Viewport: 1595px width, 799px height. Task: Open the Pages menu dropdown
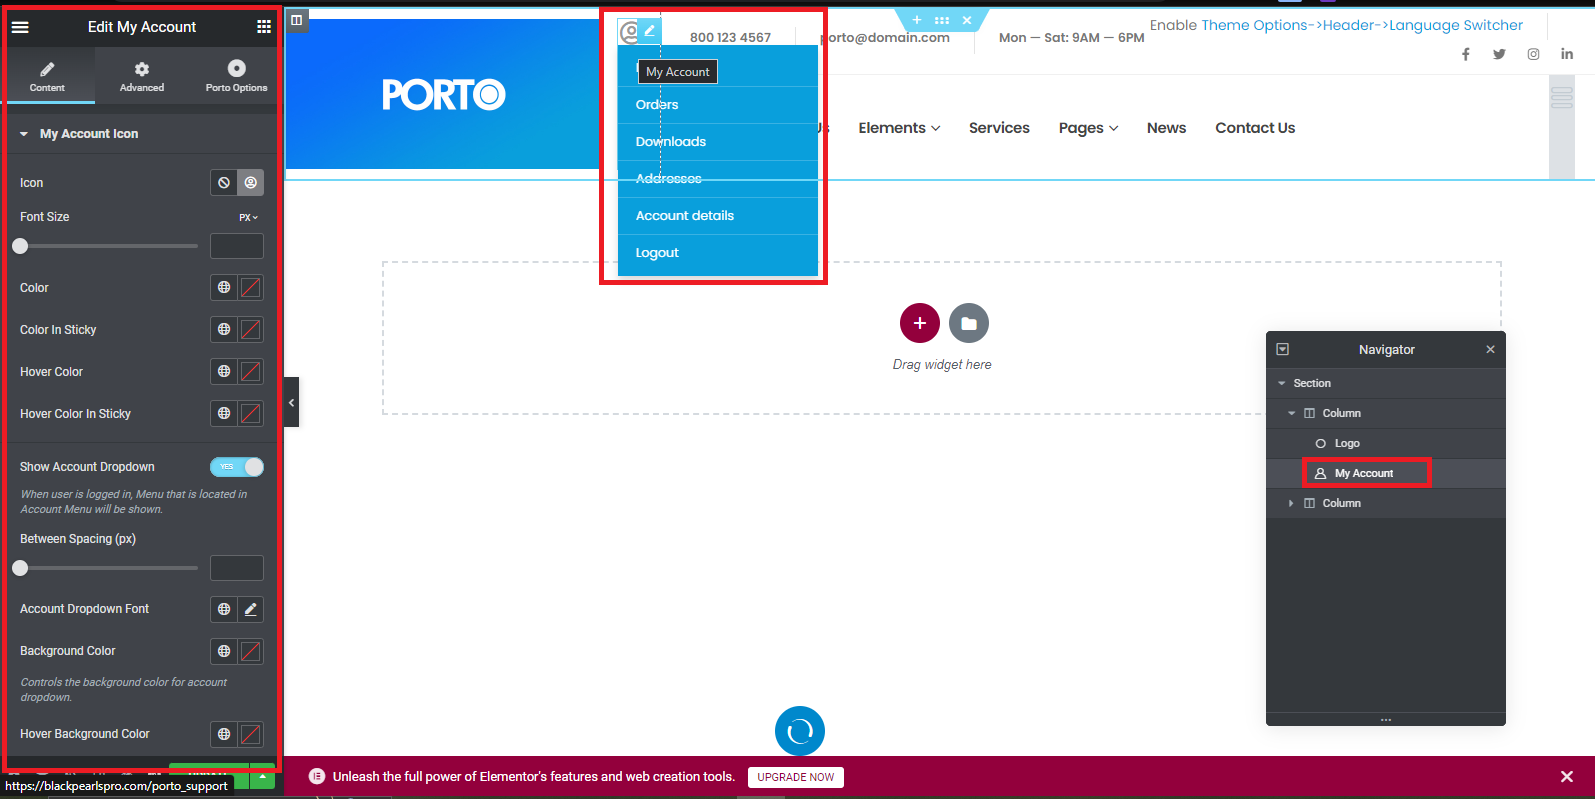coord(1088,128)
